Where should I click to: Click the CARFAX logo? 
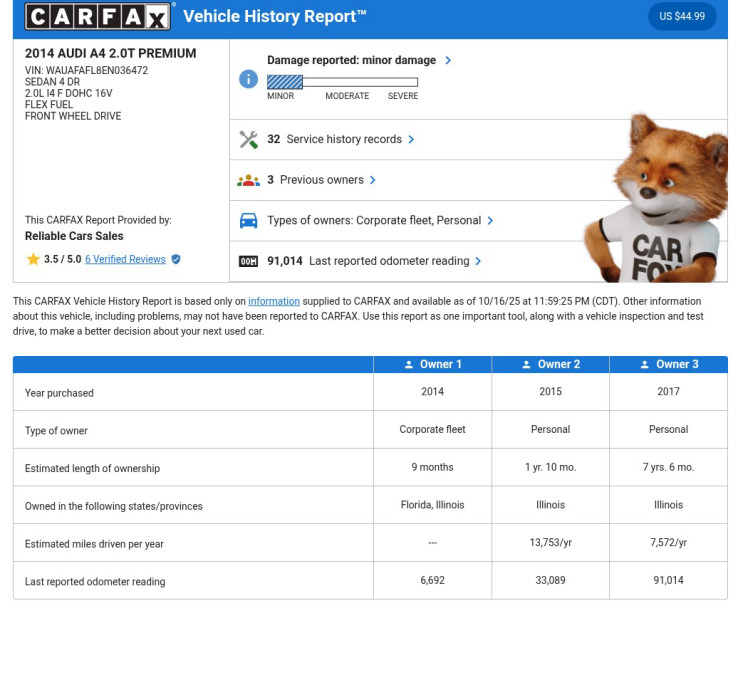pos(99,16)
